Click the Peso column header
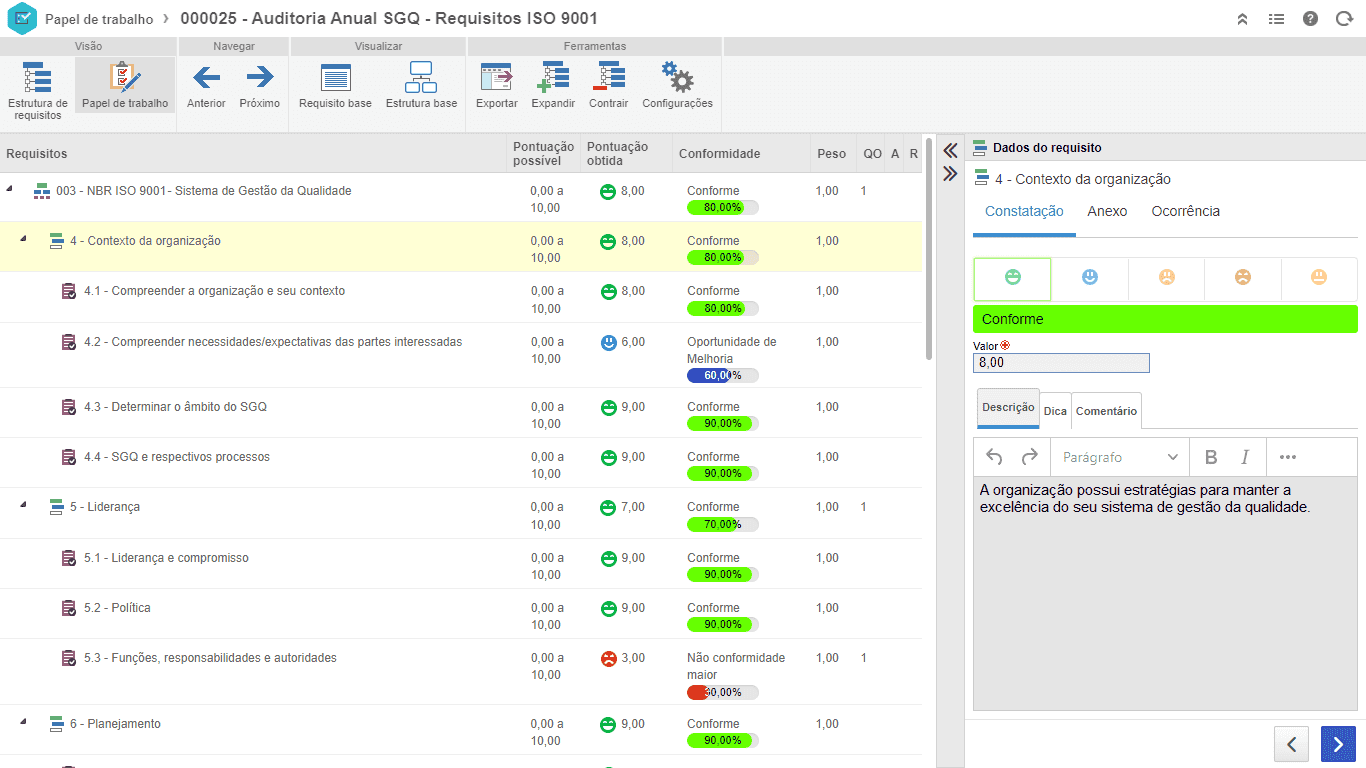This screenshot has height=768, width=1366. 831,154
